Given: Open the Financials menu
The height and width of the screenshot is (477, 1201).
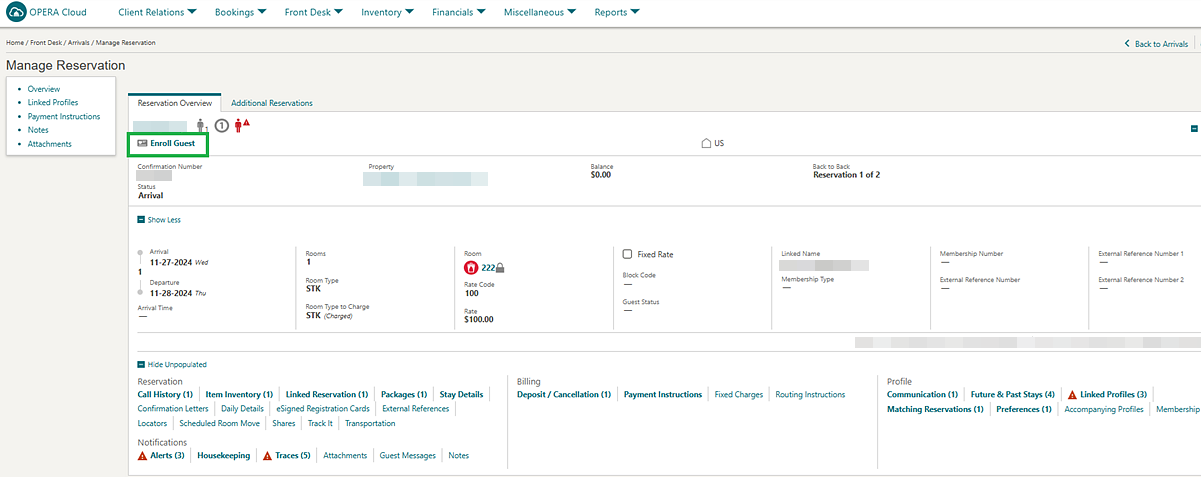Looking at the screenshot, I should pos(459,13).
